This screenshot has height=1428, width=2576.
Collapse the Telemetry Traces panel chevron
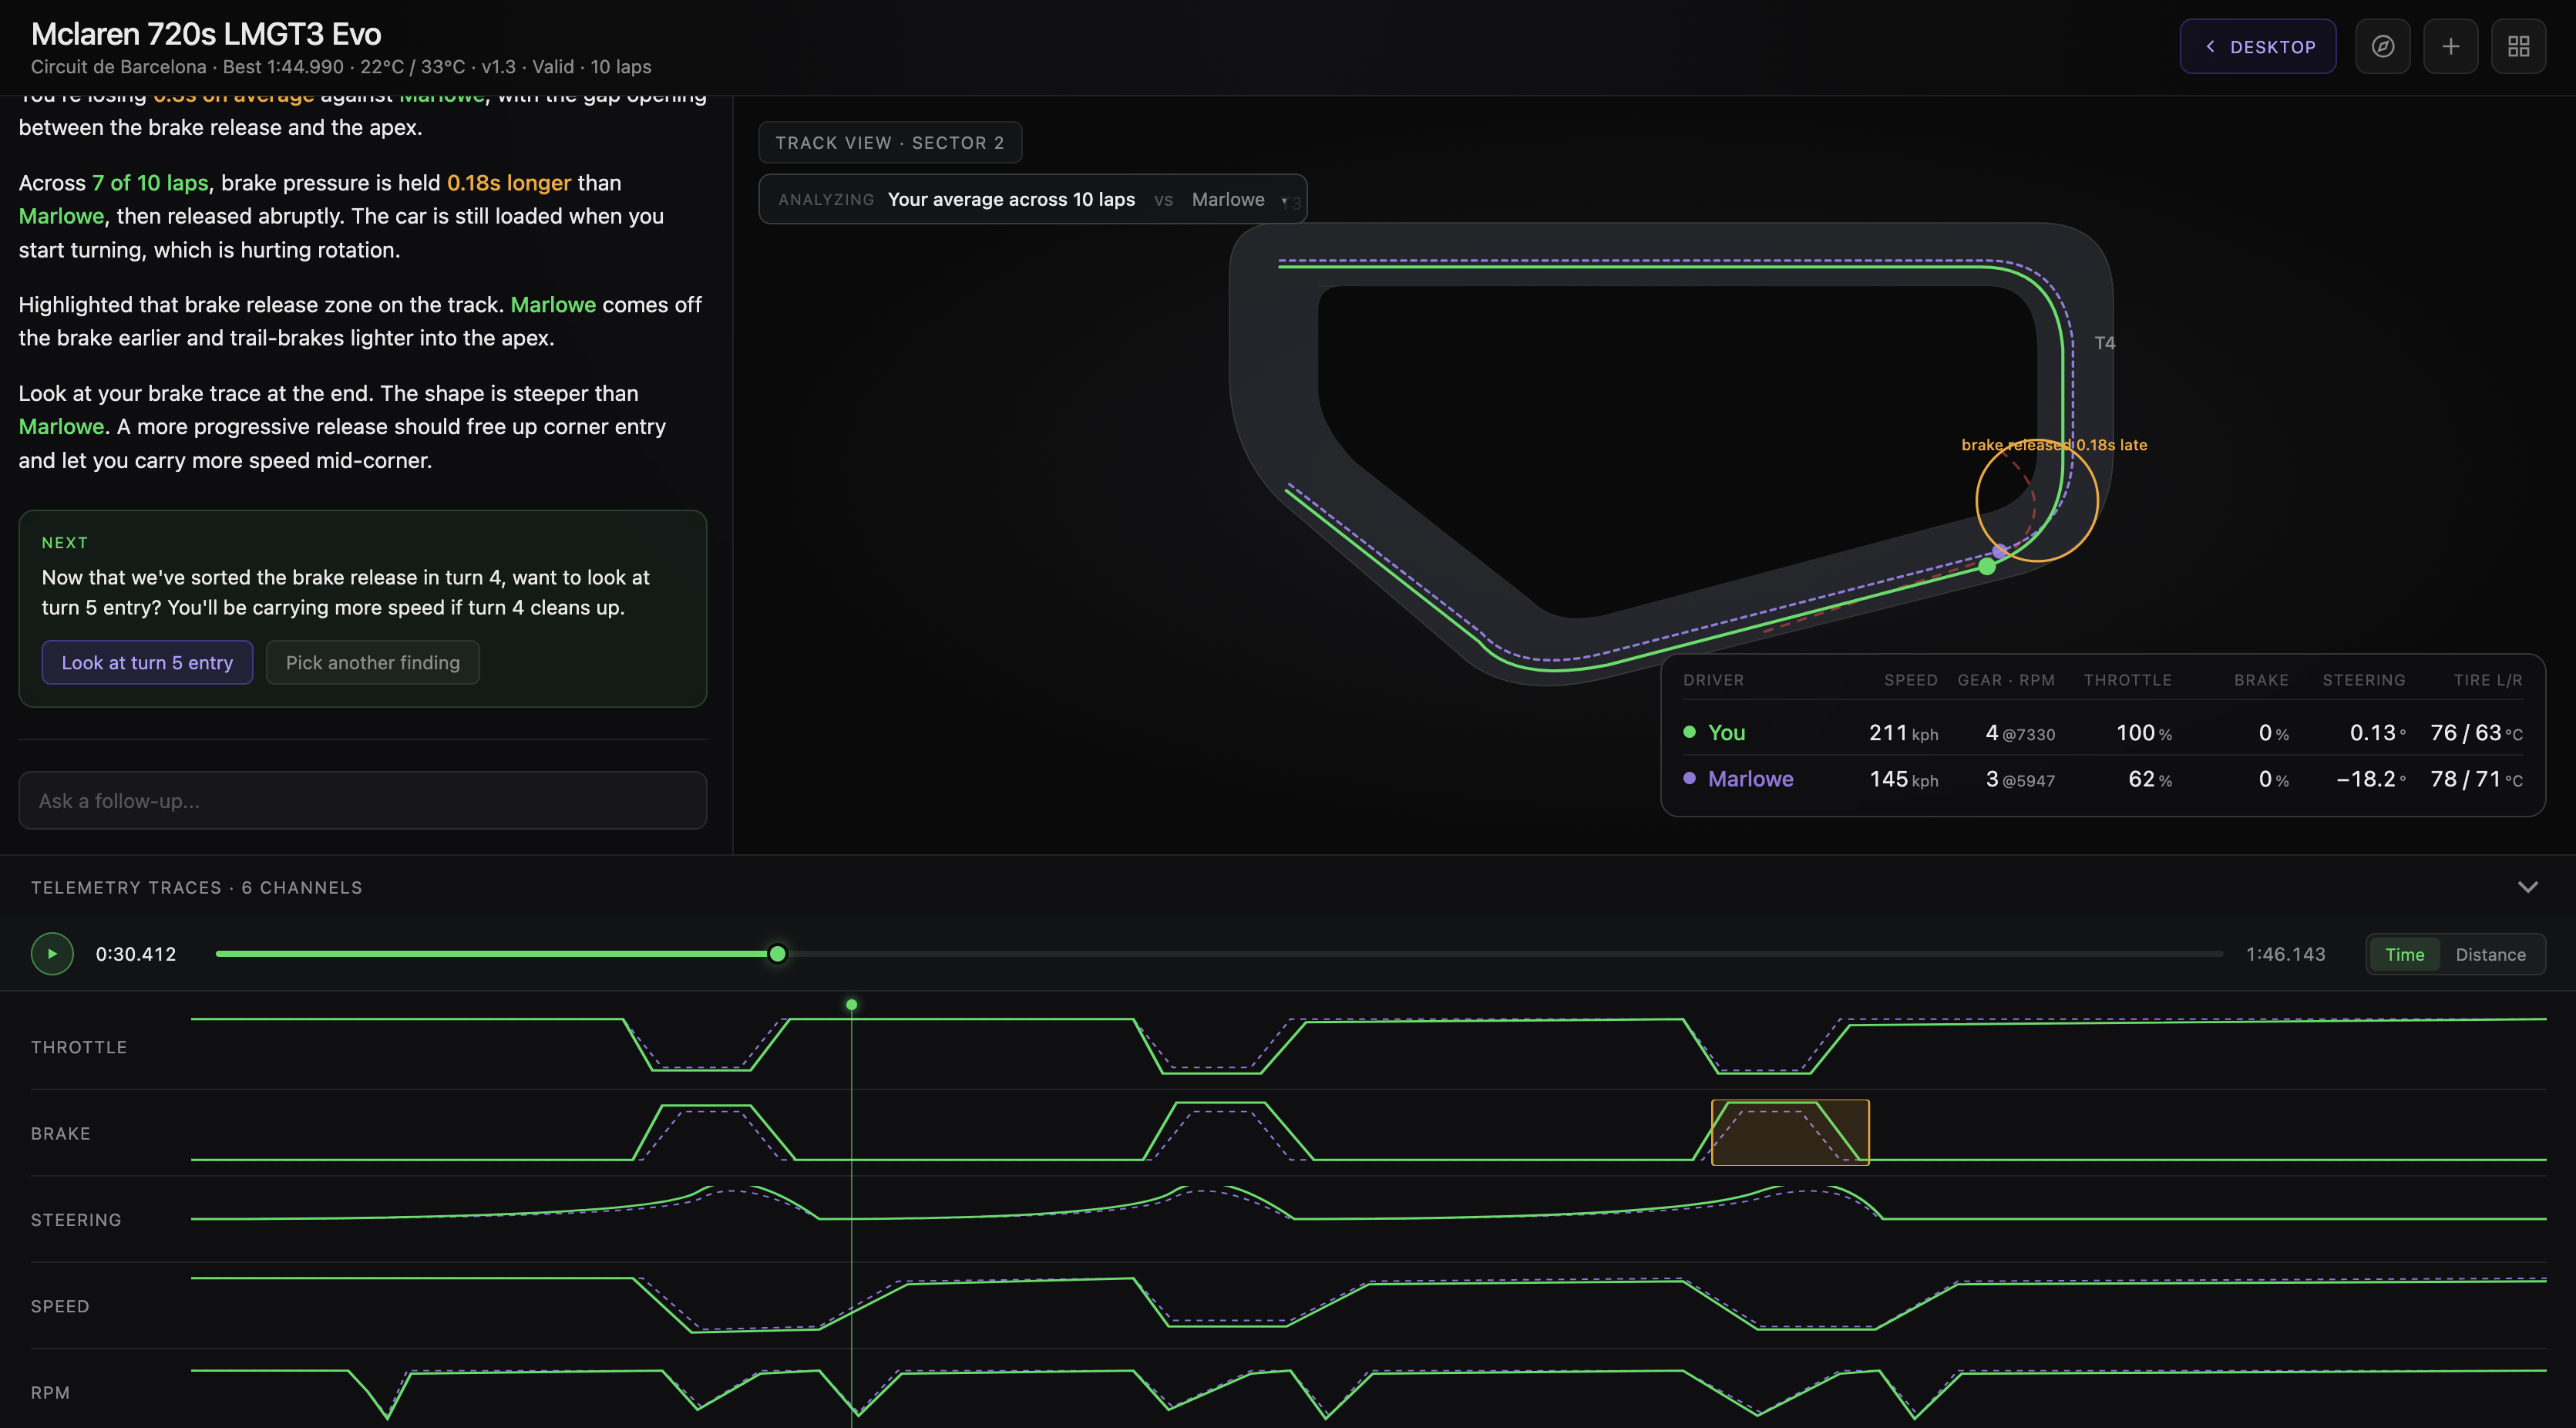click(2528, 887)
